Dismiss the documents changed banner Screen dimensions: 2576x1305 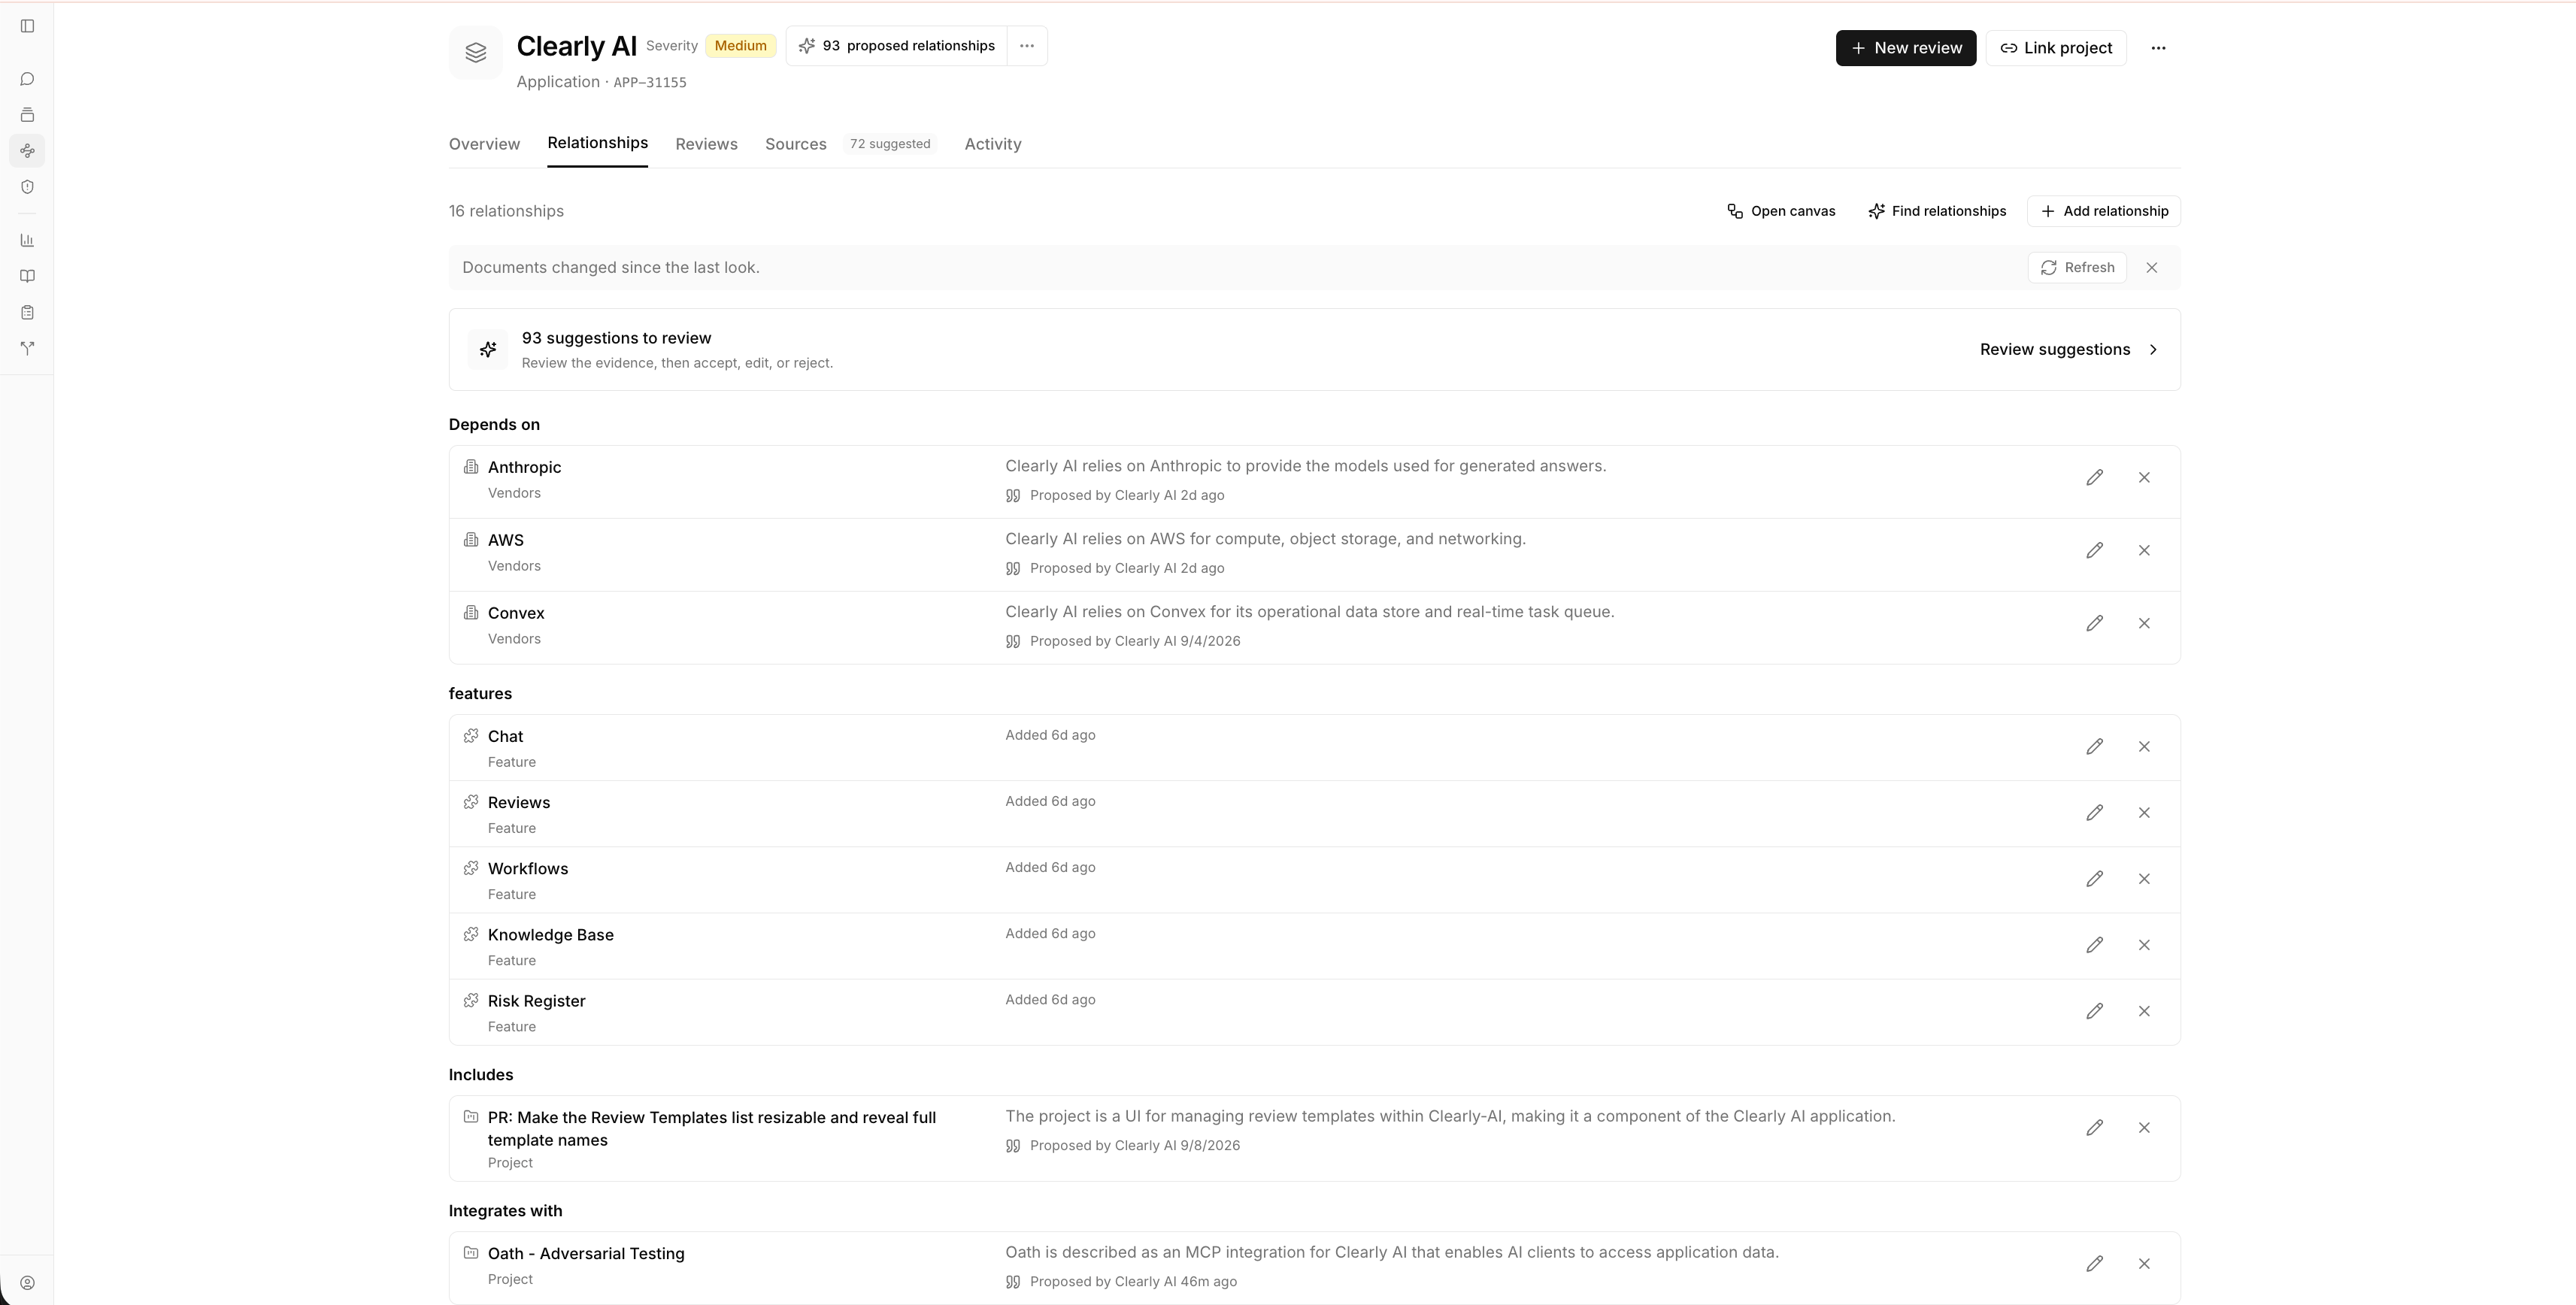coord(2152,268)
